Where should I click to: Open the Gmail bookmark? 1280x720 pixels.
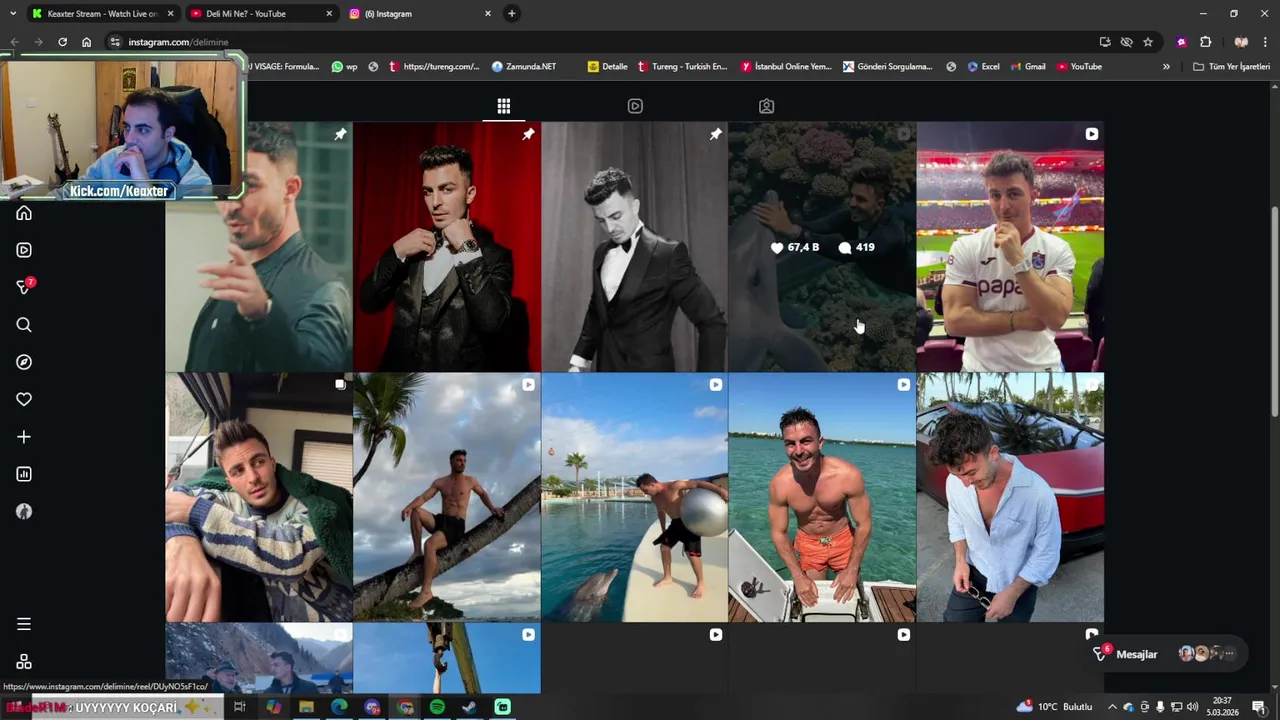pyautogui.click(x=1028, y=67)
